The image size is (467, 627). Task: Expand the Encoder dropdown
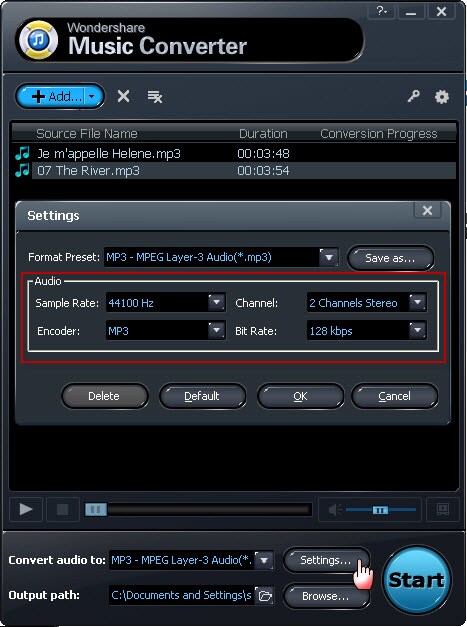[216, 330]
